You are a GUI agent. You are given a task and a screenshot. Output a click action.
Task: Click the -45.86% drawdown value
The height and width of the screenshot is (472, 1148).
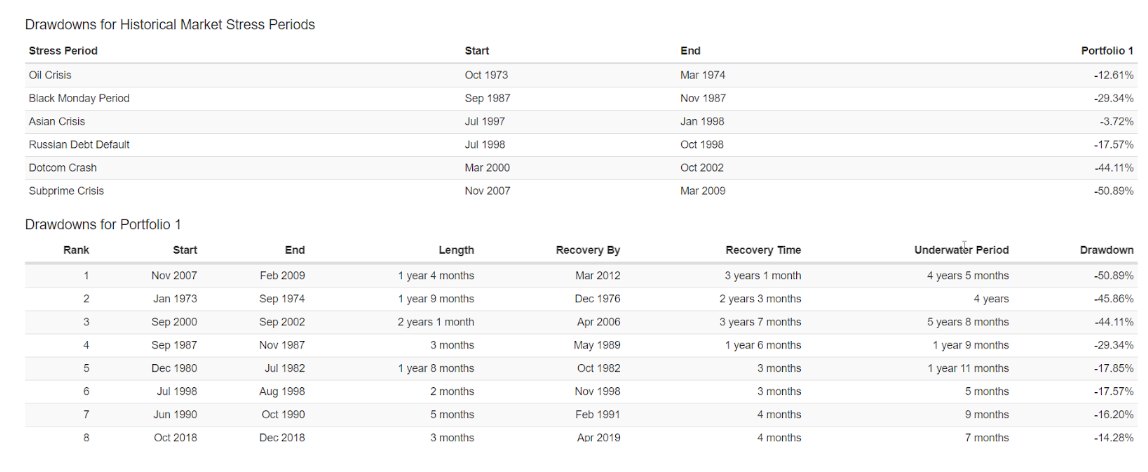(x=1114, y=299)
